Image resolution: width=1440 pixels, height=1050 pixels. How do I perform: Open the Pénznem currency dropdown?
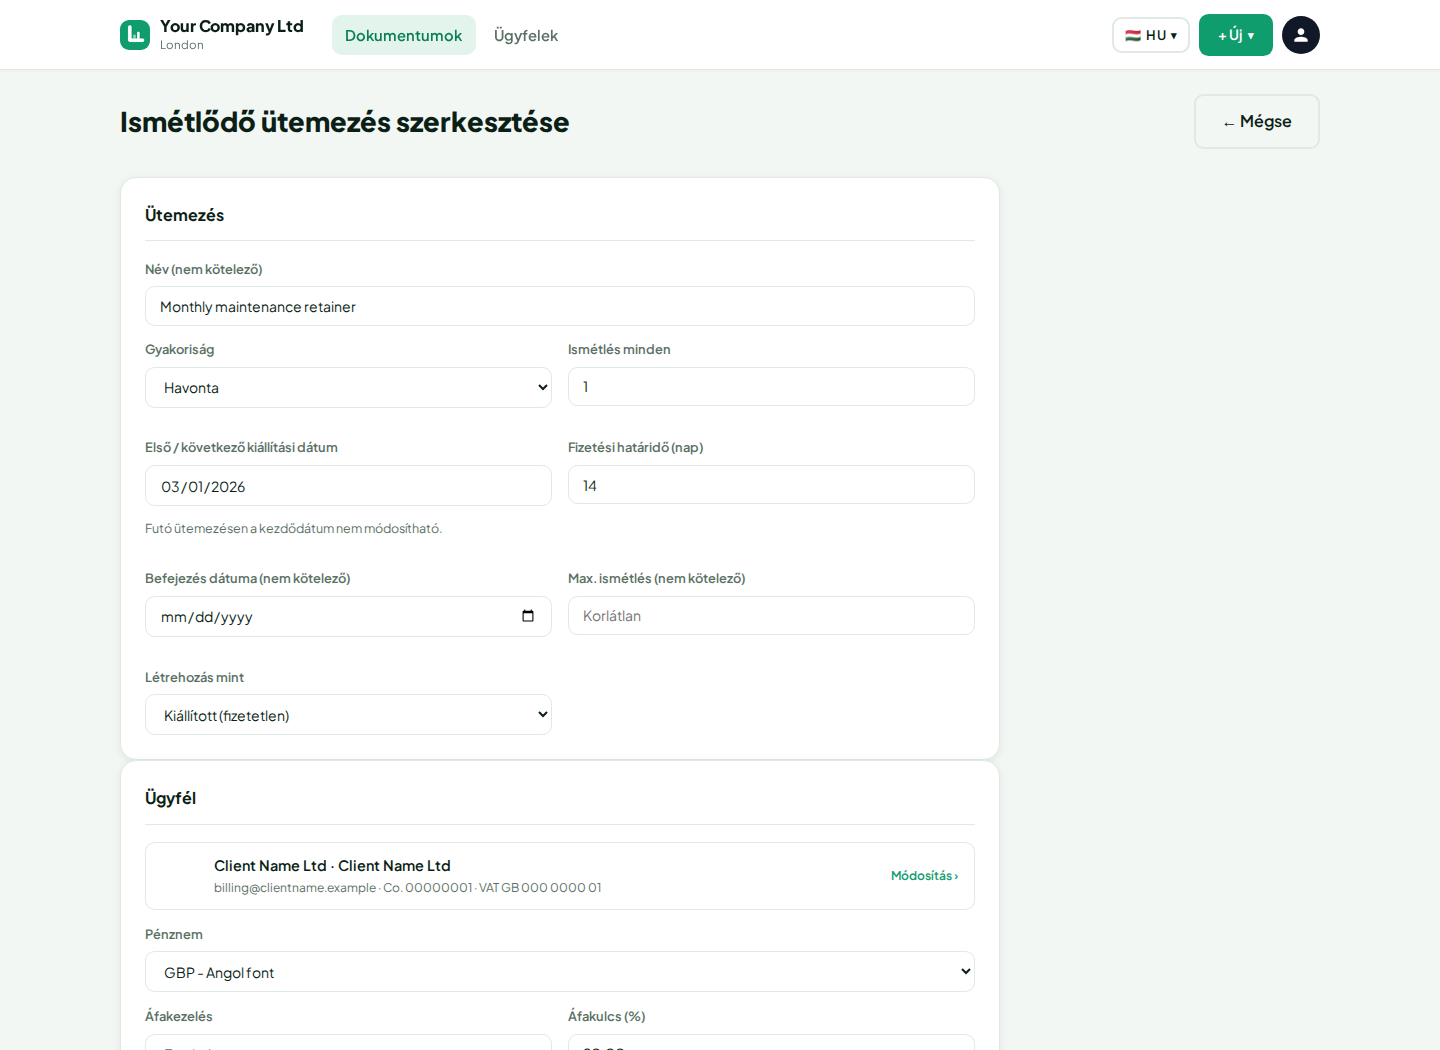tap(560, 972)
